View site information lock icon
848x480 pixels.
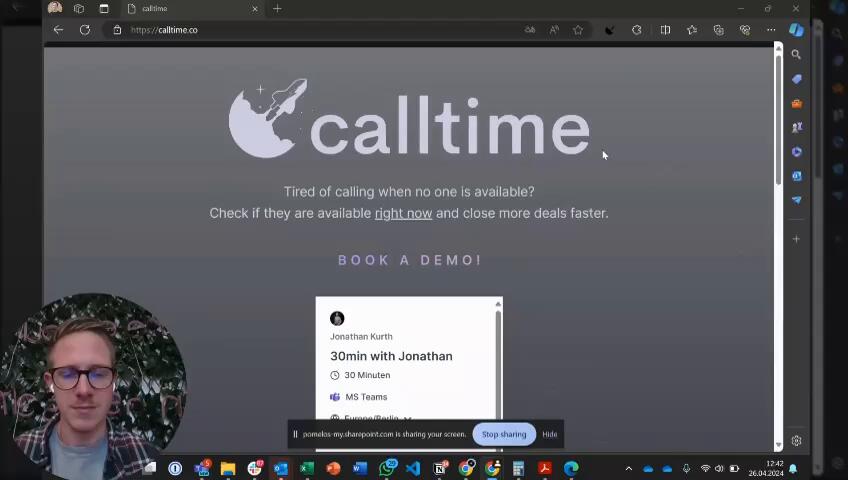117,30
